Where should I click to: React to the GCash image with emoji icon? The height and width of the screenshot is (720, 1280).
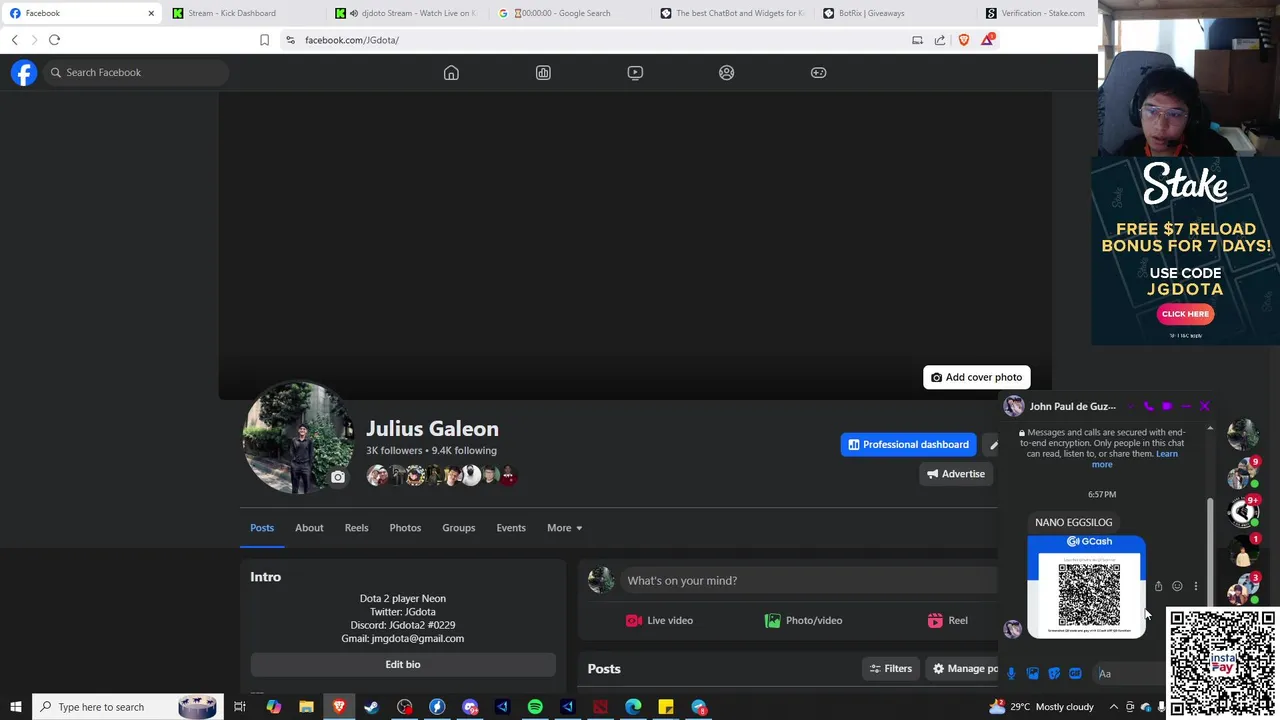1177,586
